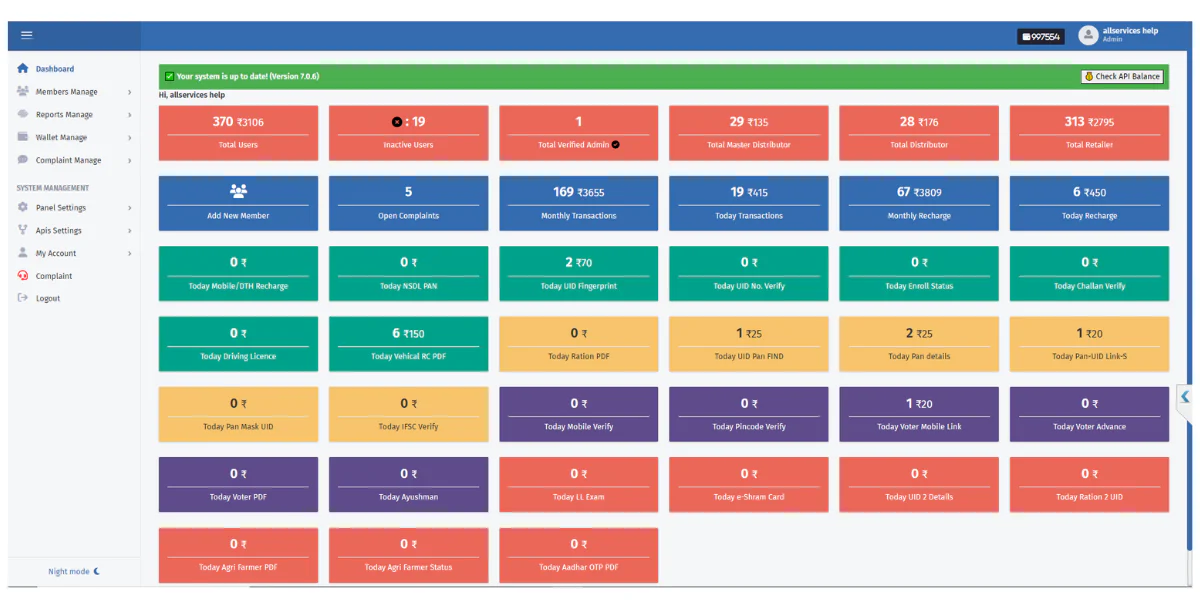
Task: Click the system up-to-date checkmark box
Action: (x=169, y=76)
